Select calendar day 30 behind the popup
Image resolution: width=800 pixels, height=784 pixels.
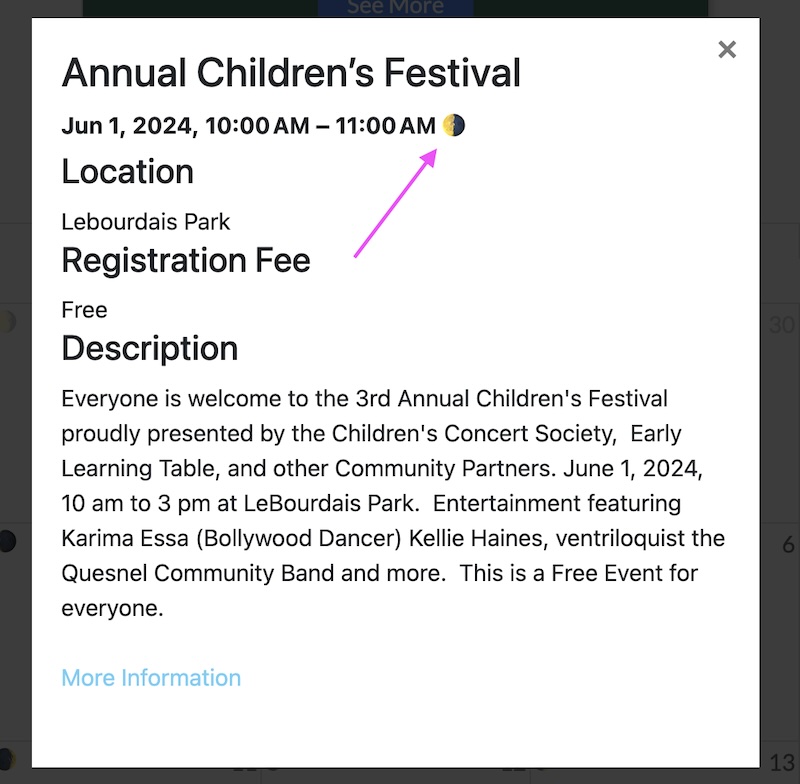point(782,325)
